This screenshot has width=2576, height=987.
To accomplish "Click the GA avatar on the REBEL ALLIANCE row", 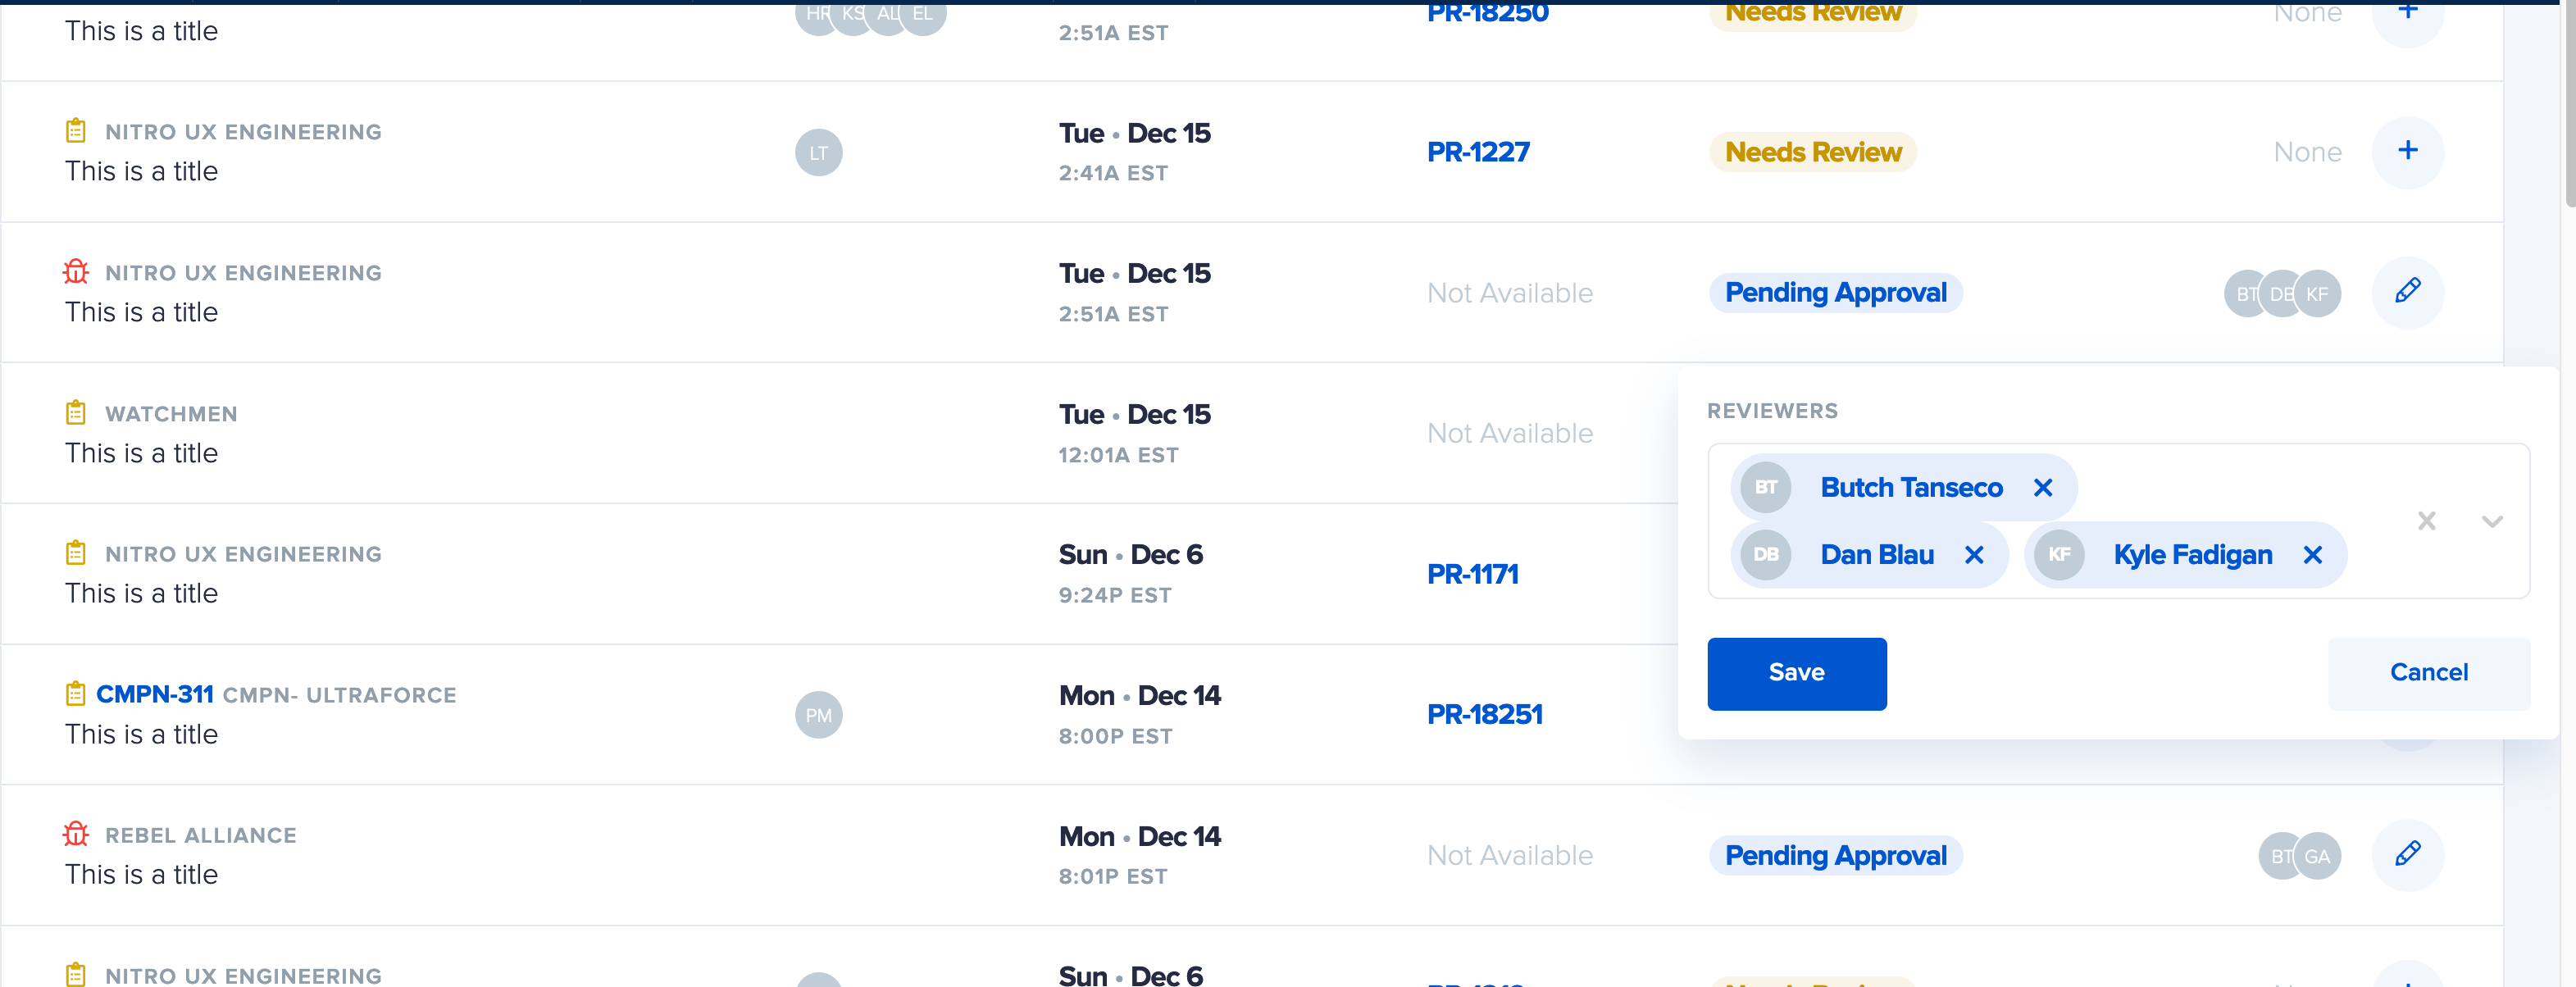I will [2318, 855].
